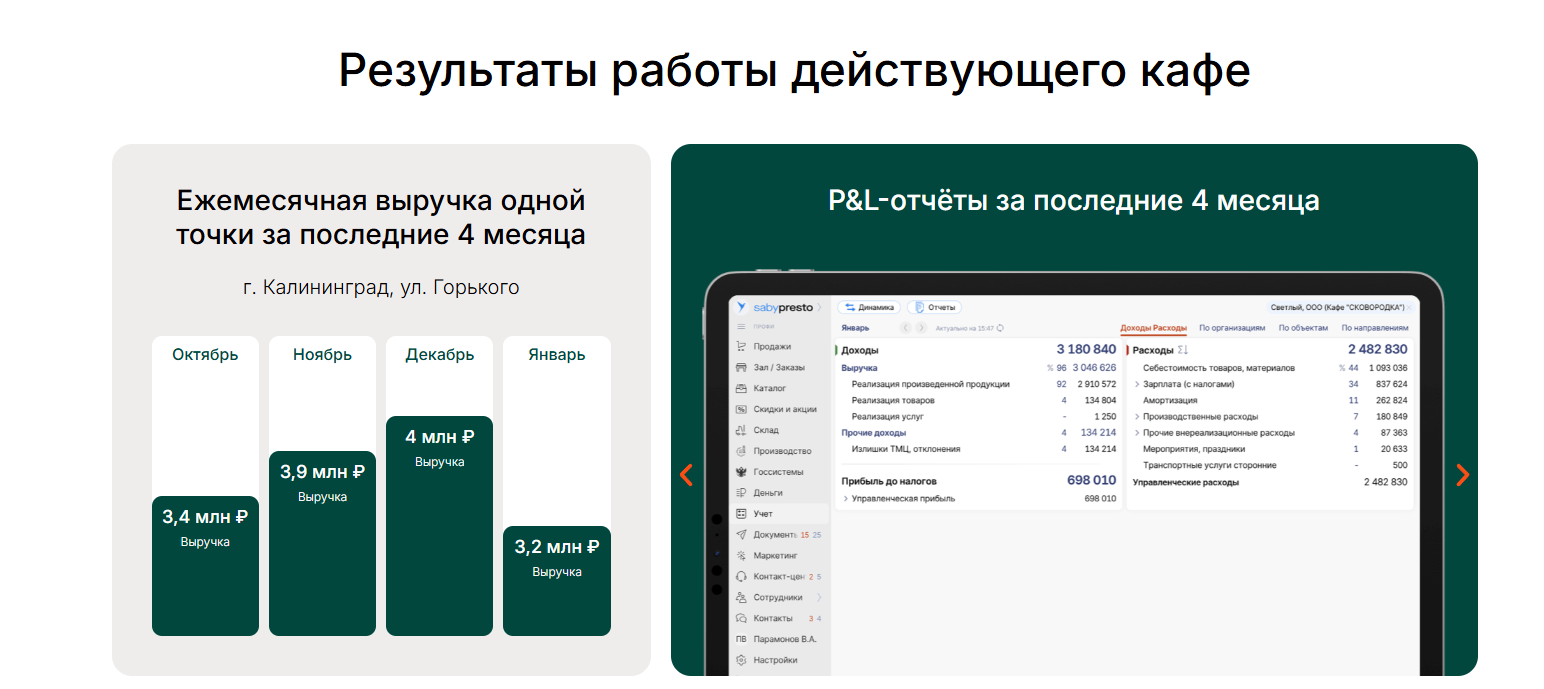Expand the Зарплата (с налогами) row
The height and width of the screenshot is (689, 1544).
(x=1137, y=384)
